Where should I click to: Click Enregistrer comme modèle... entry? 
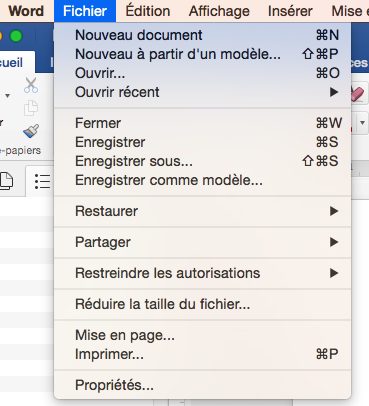coord(202,180)
